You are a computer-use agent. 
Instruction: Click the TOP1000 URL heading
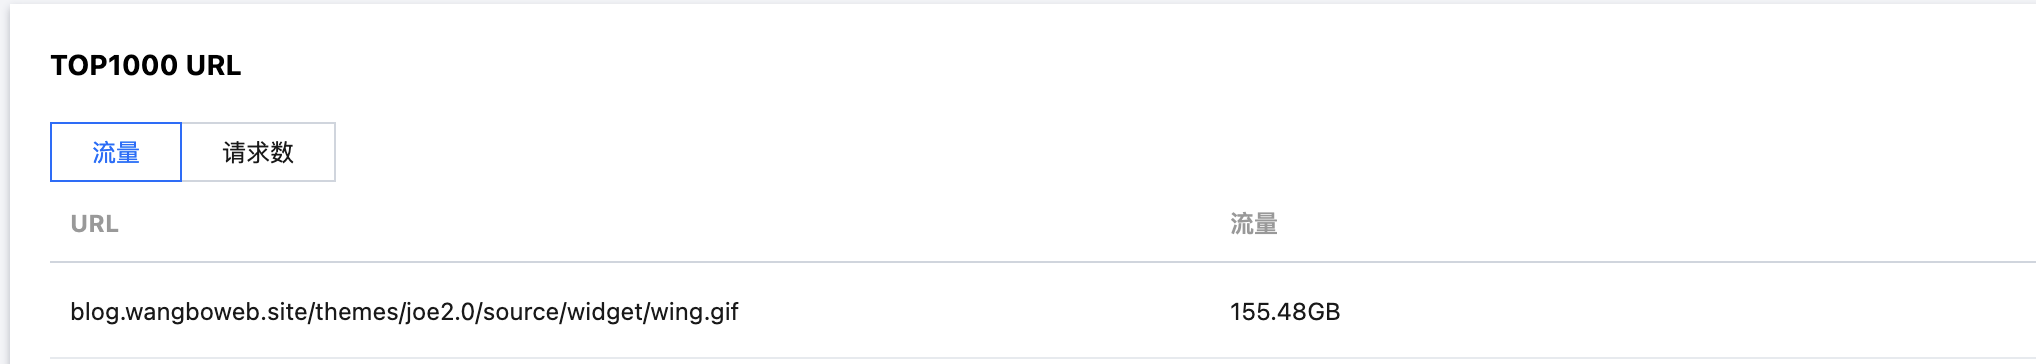tap(146, 66)
